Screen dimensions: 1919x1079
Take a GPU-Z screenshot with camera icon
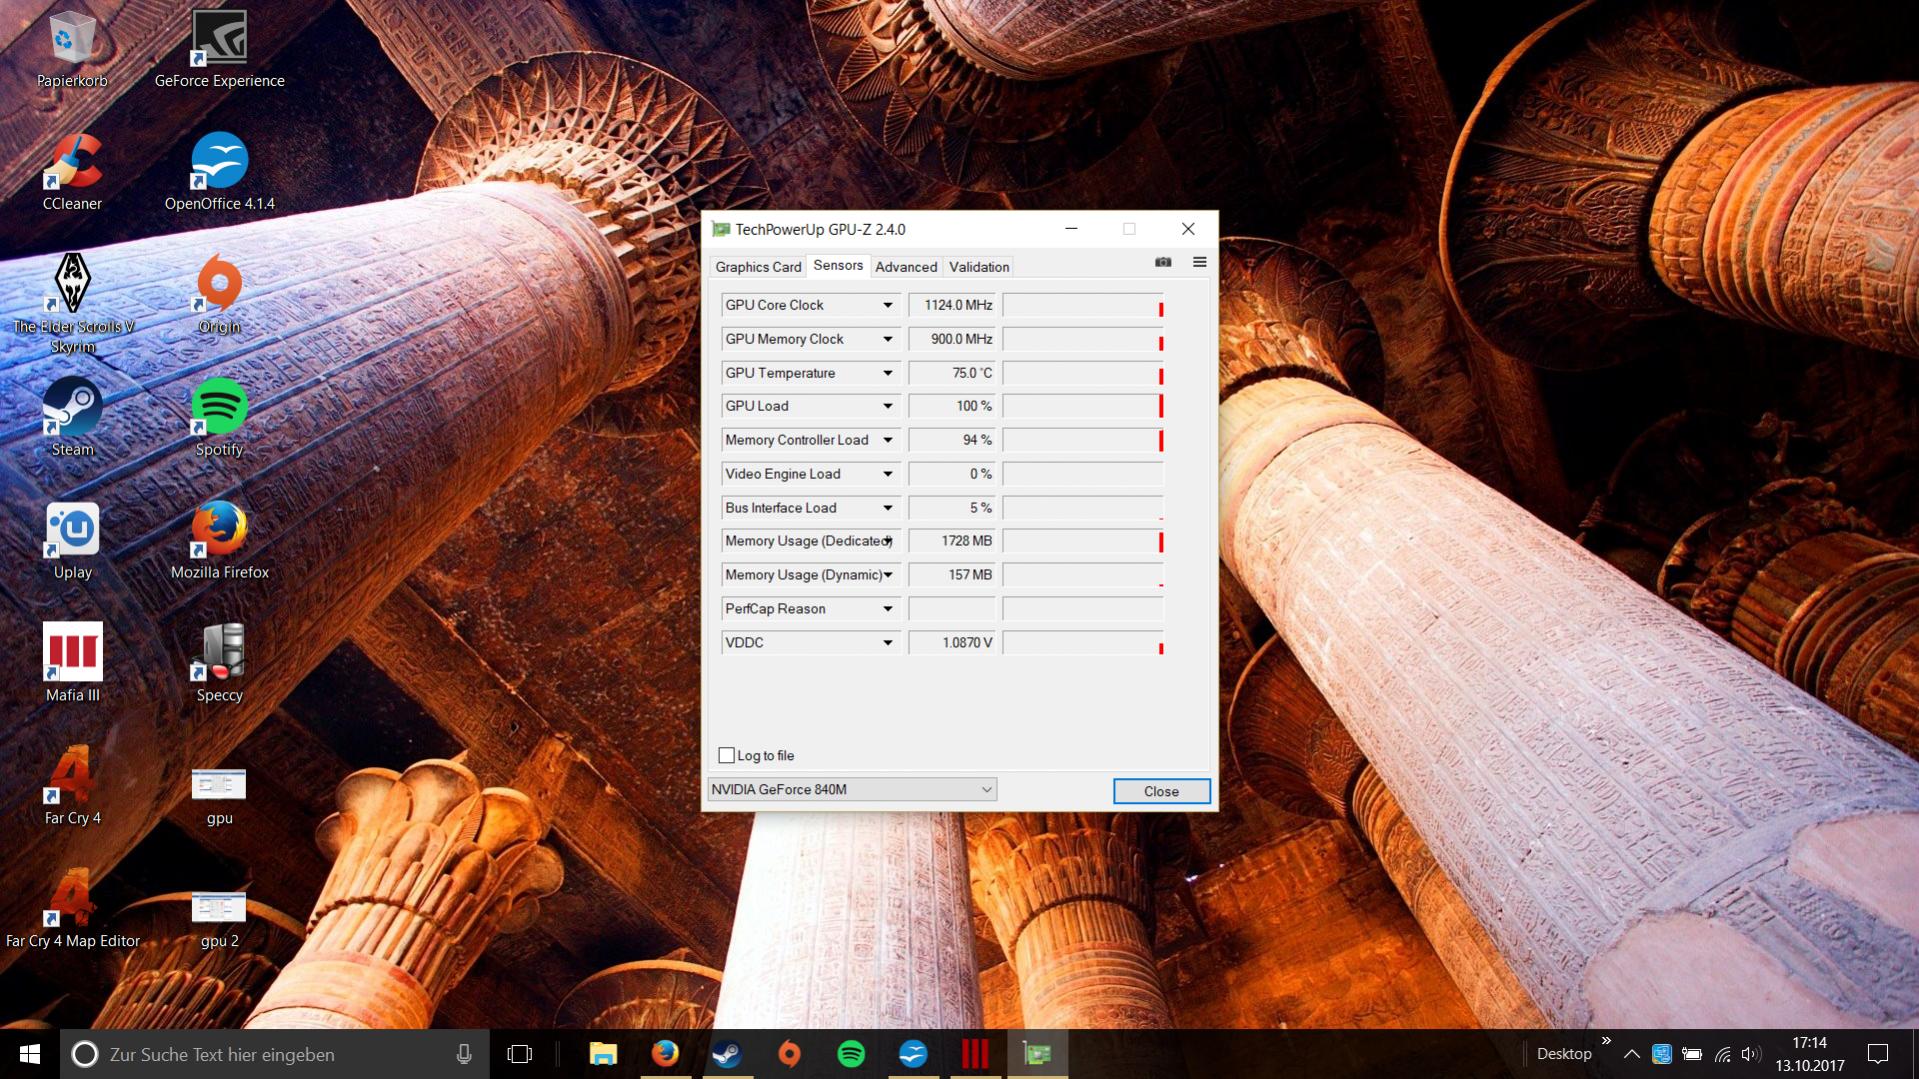coord(1163,262)
